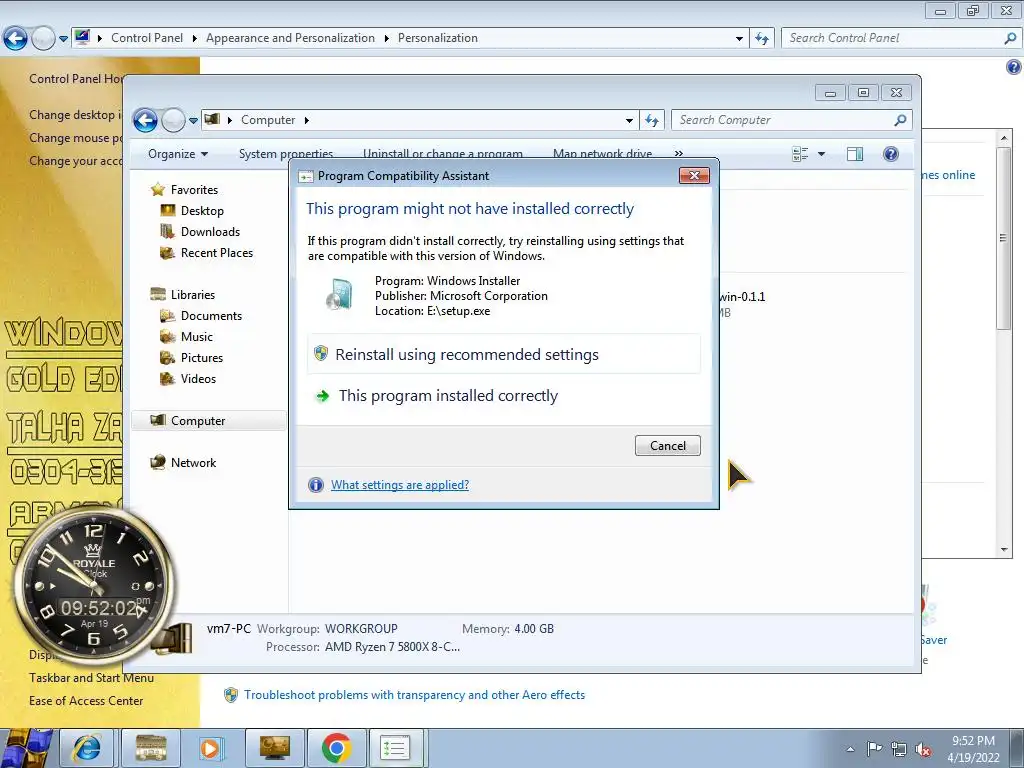Troubleshoot transparency and Aero effects link

(x=414, y=695)
